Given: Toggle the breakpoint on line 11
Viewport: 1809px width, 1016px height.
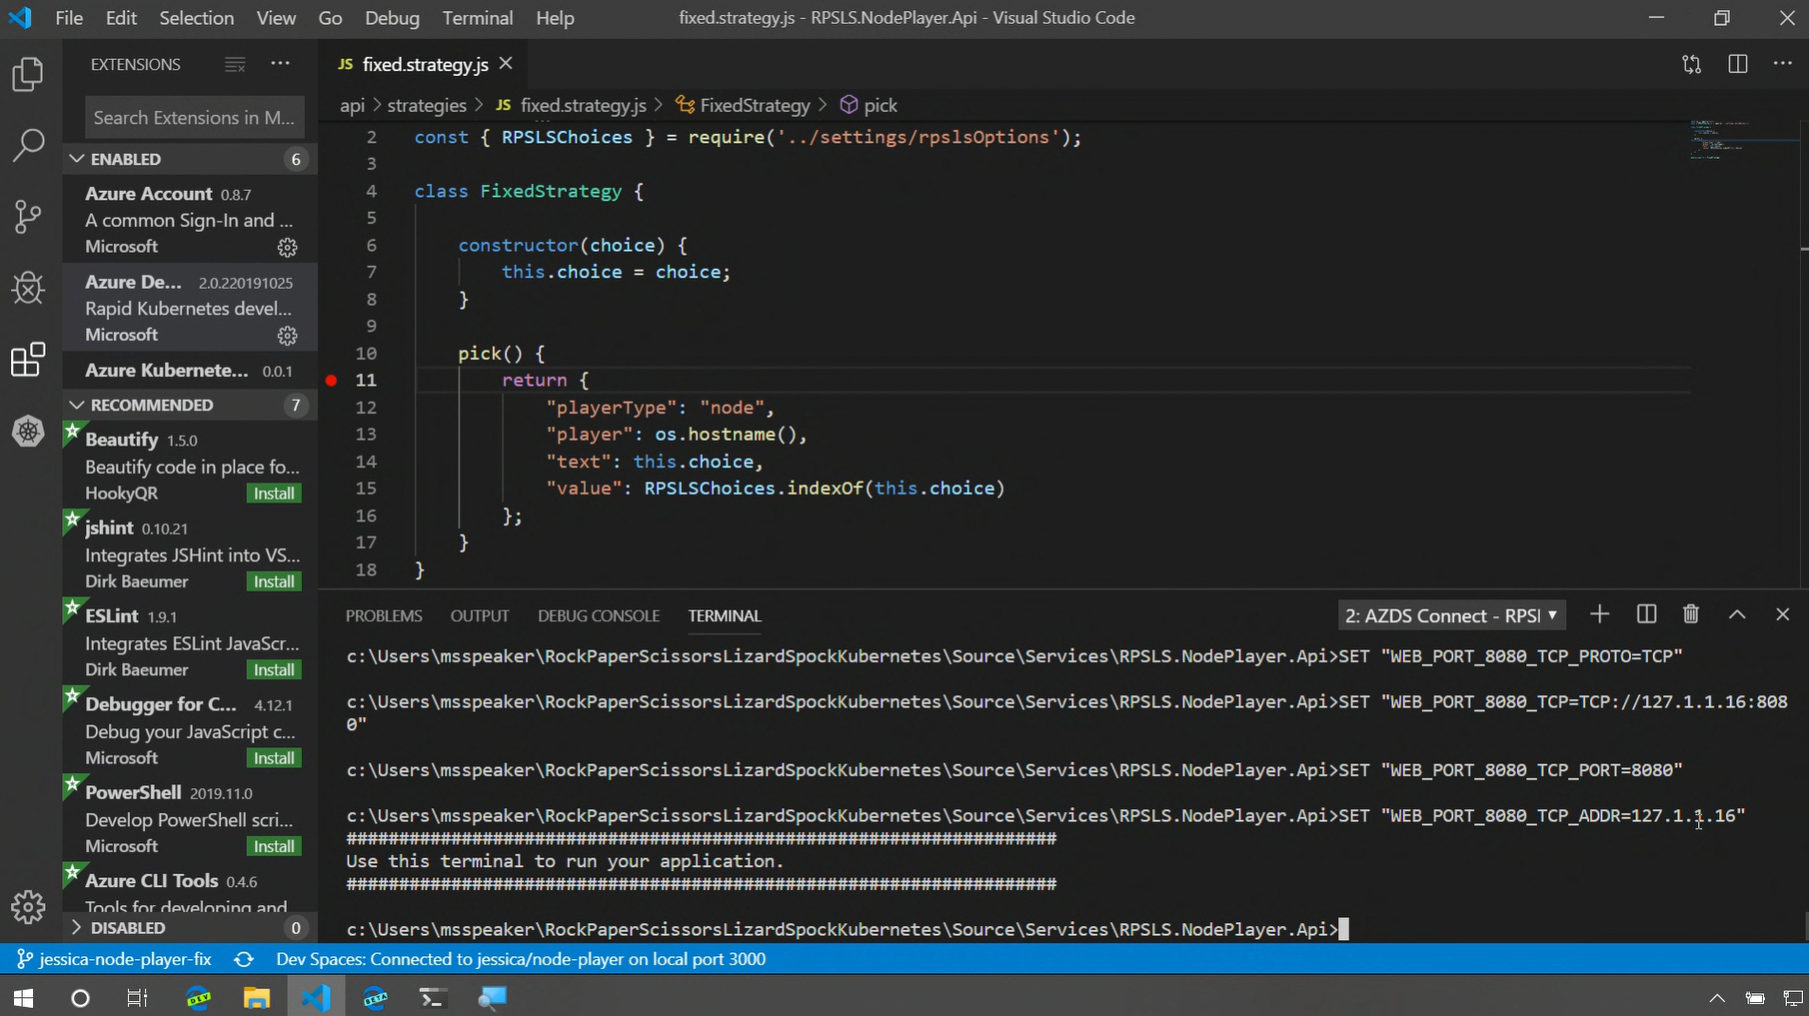Looking at the screenshot, I should [331, 380].
